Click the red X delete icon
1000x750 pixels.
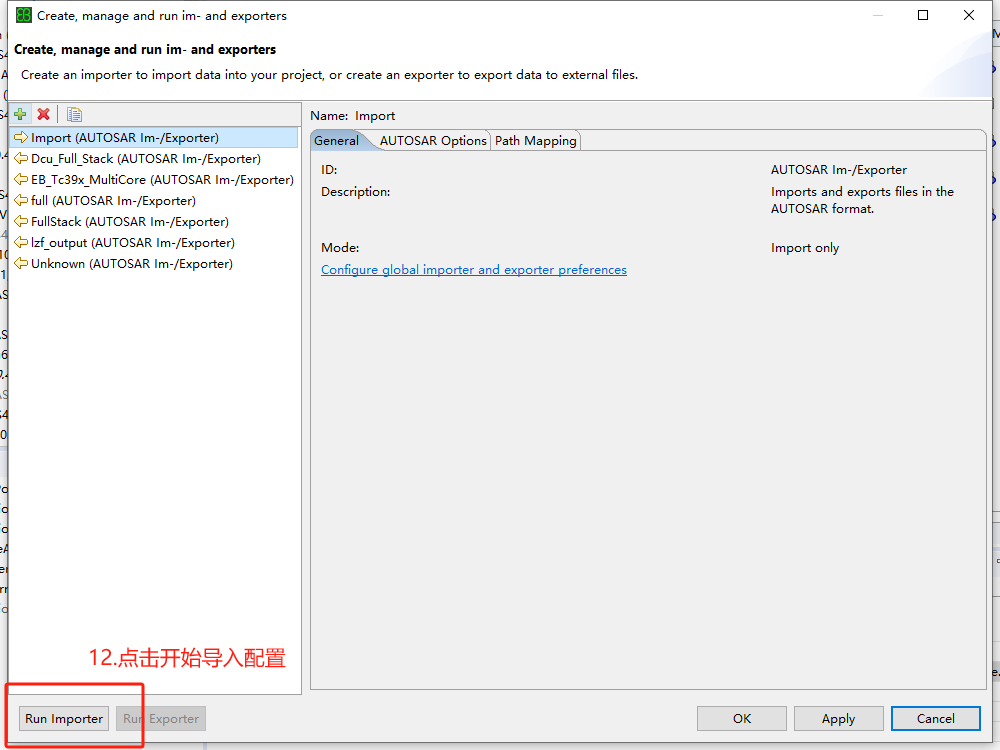click(43, 115)
